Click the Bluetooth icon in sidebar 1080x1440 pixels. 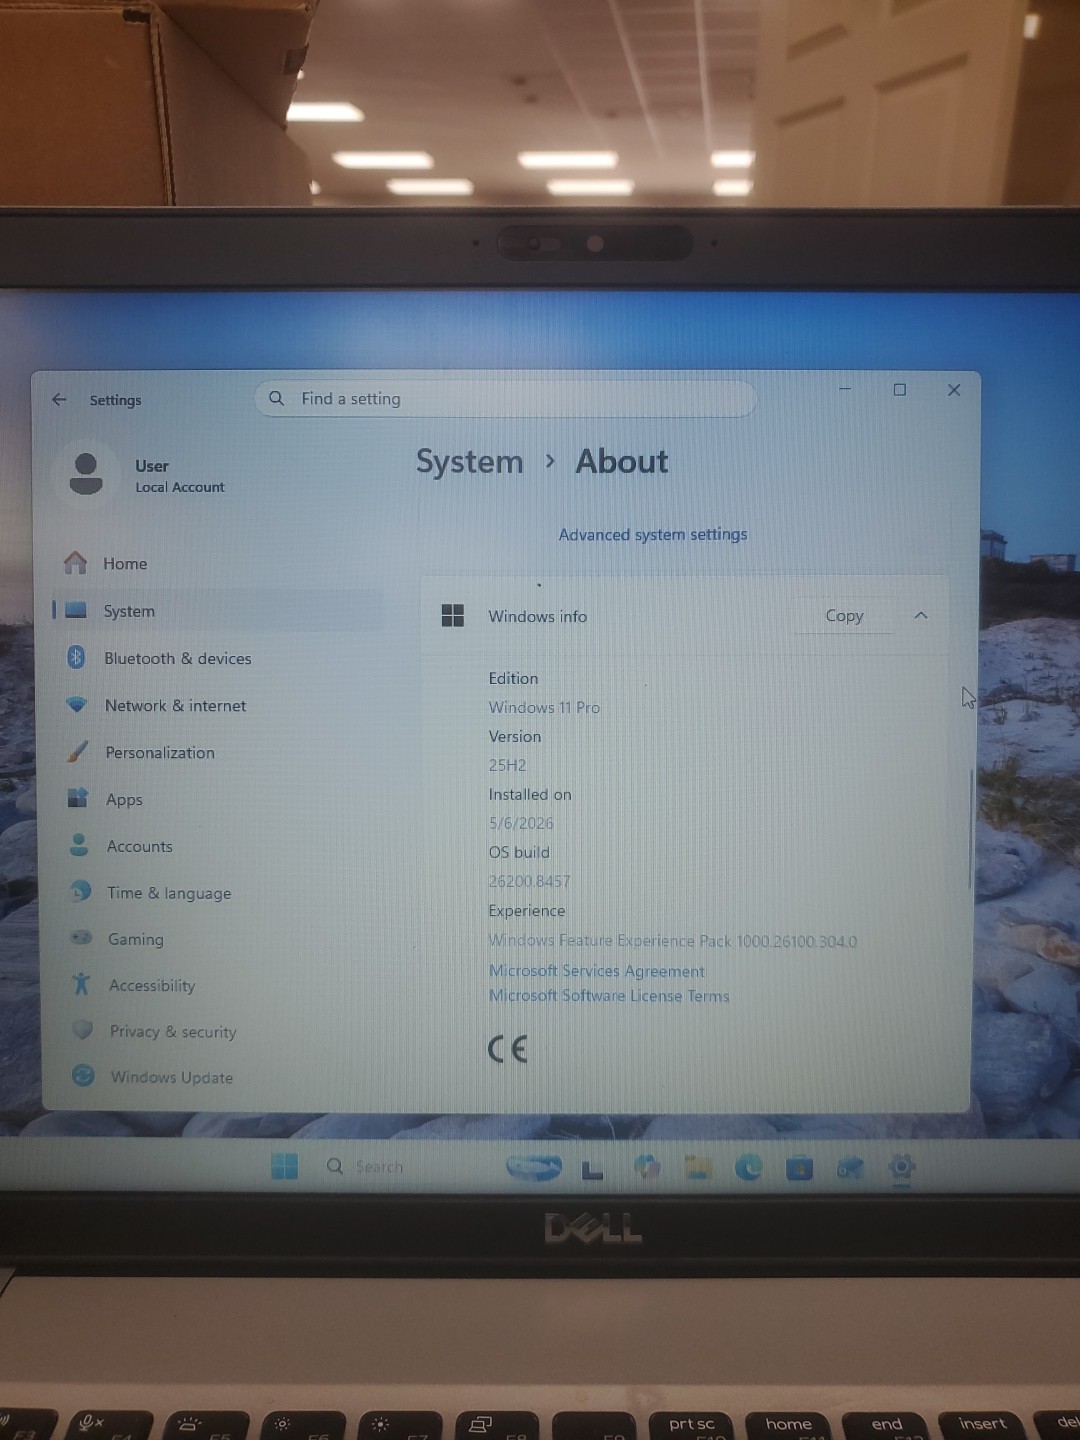click(x=76, y=657)
